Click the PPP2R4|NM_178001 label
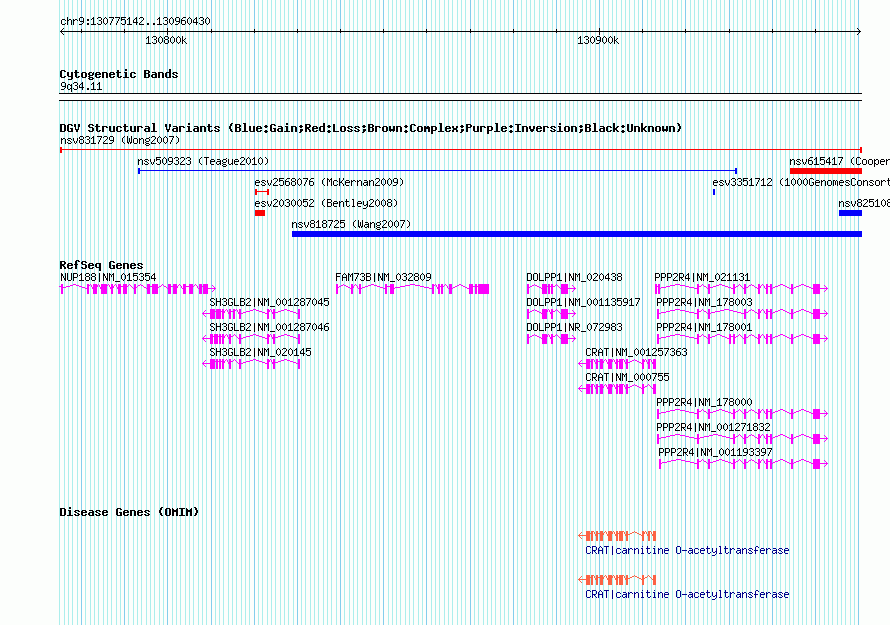Screen dimensions: 890x625 tap(704, 327)
